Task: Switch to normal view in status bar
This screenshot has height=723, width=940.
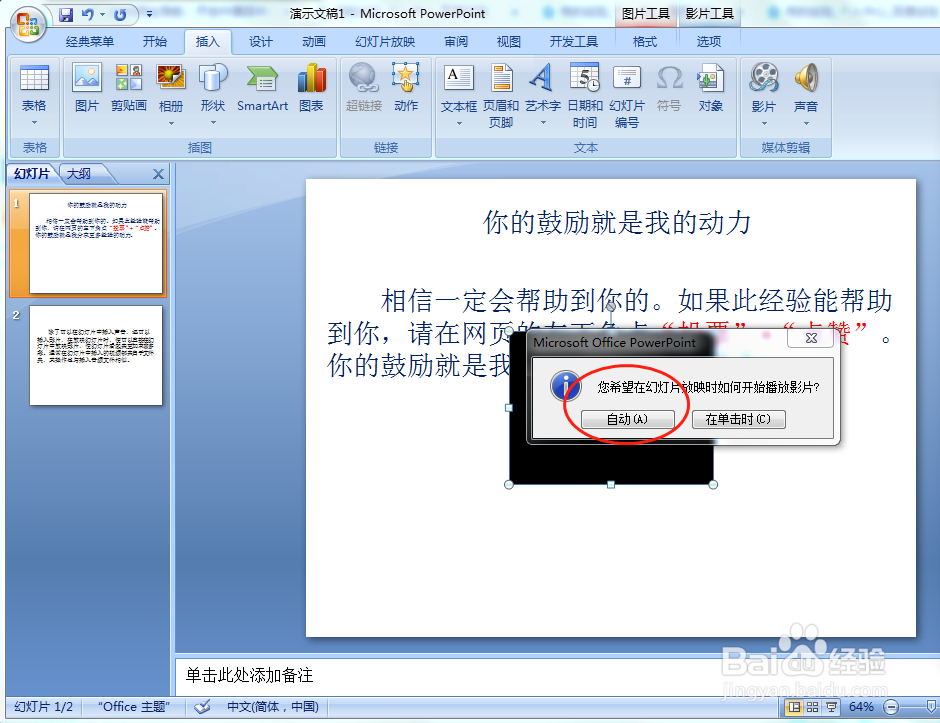Action: (794, 707)
